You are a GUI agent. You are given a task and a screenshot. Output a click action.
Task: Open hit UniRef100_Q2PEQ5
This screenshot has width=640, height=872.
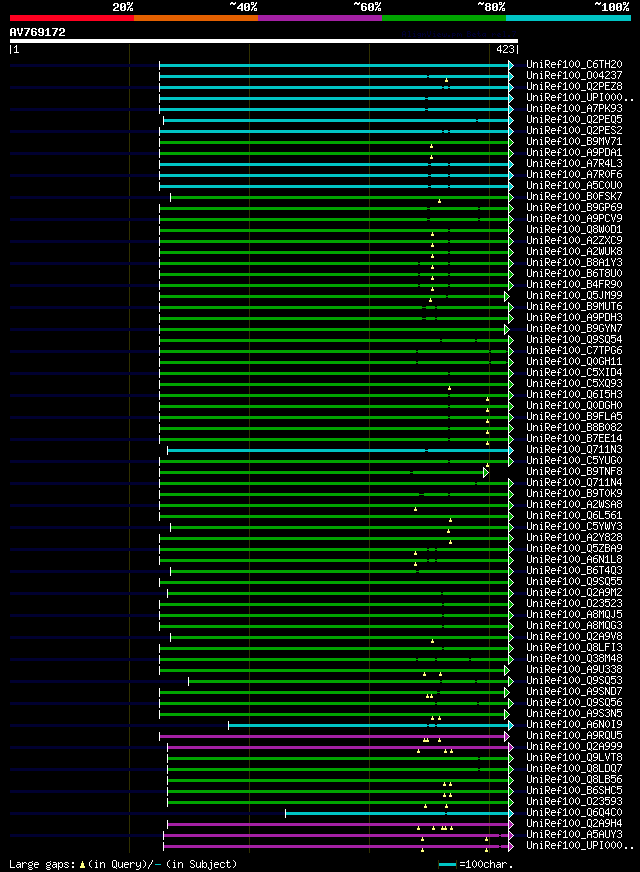574,120
